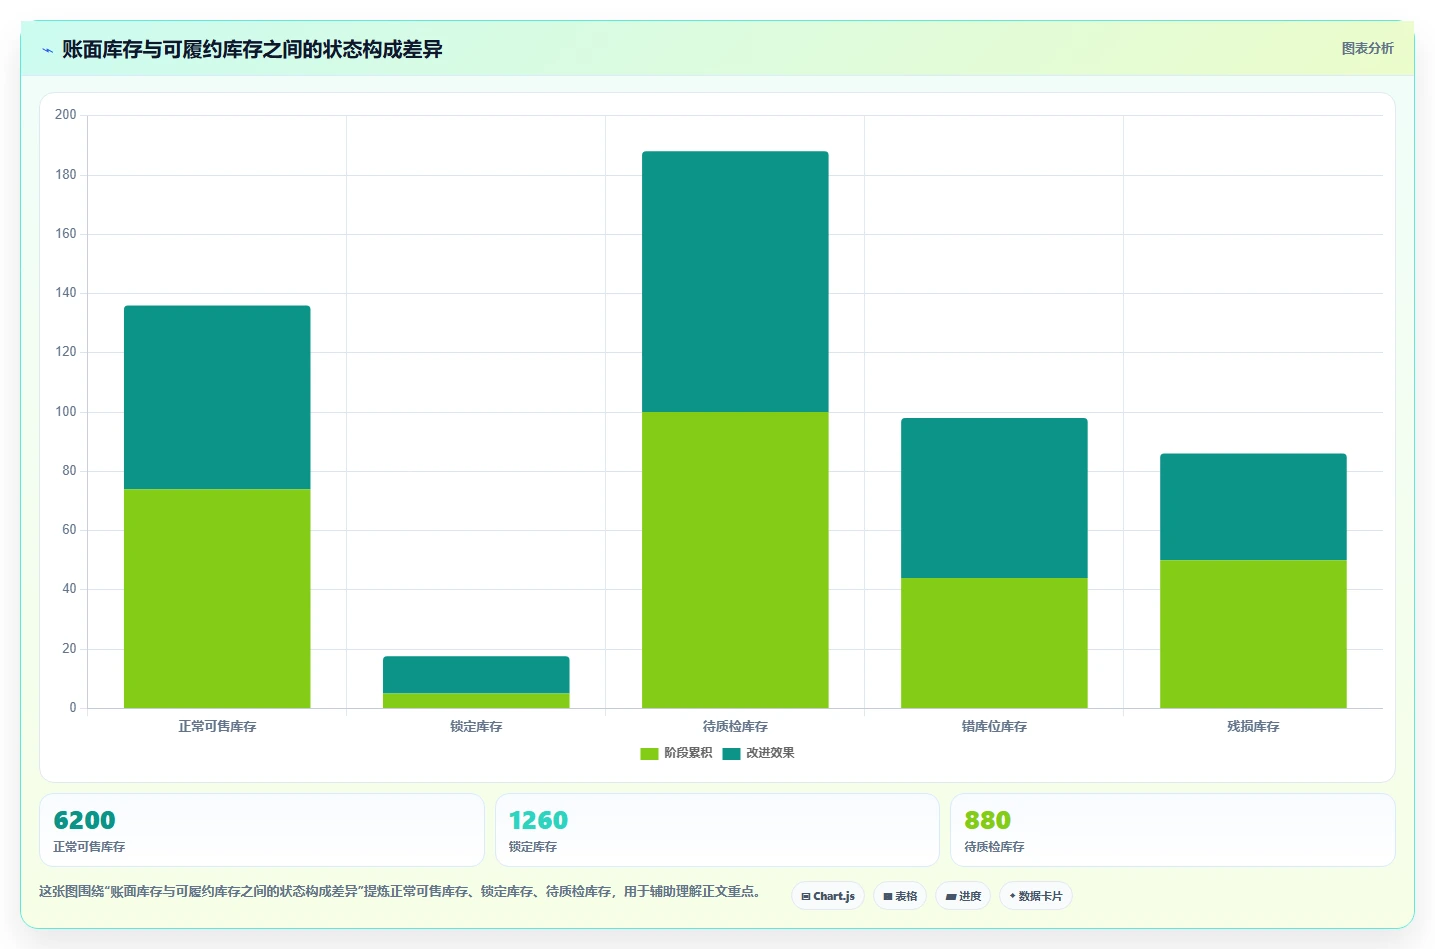This screenshot has width=1435, height=949.
Task: Click the lightning icon beside the chart title
Action: point(48,50)
